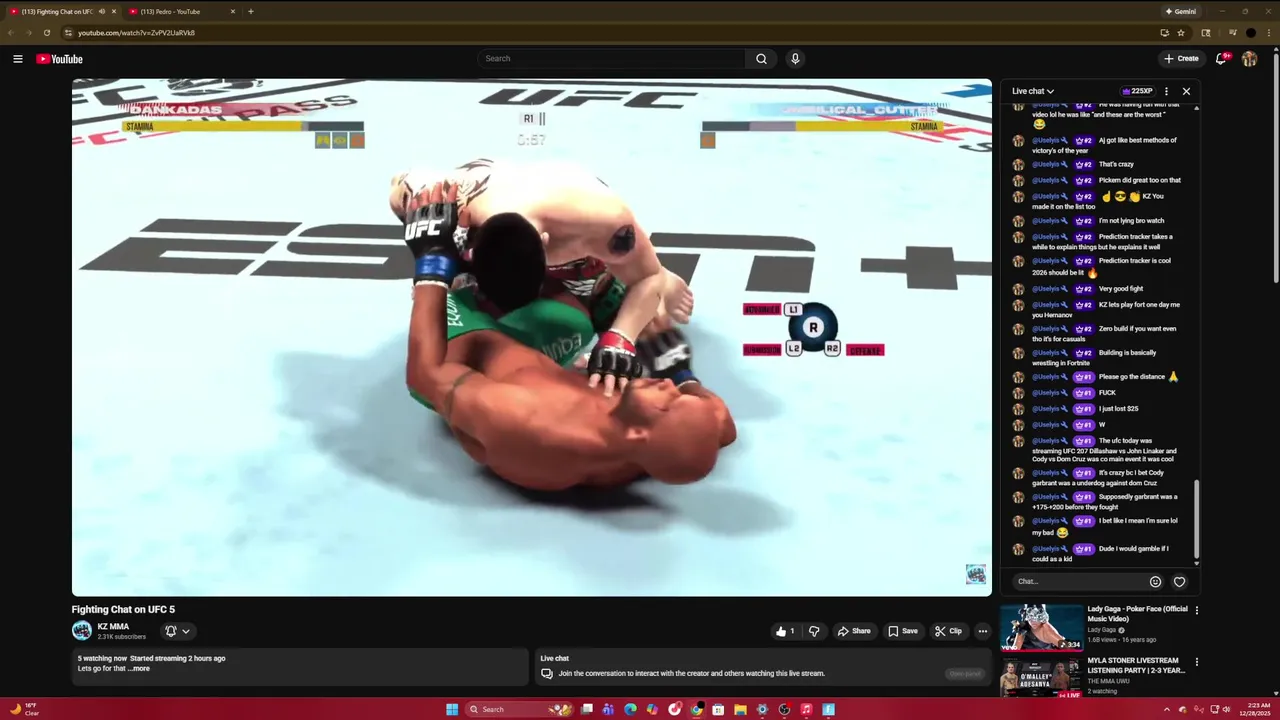
Task: Open O'Malley Adesanya livestream thumbnail
Action: coord(1043,677)
